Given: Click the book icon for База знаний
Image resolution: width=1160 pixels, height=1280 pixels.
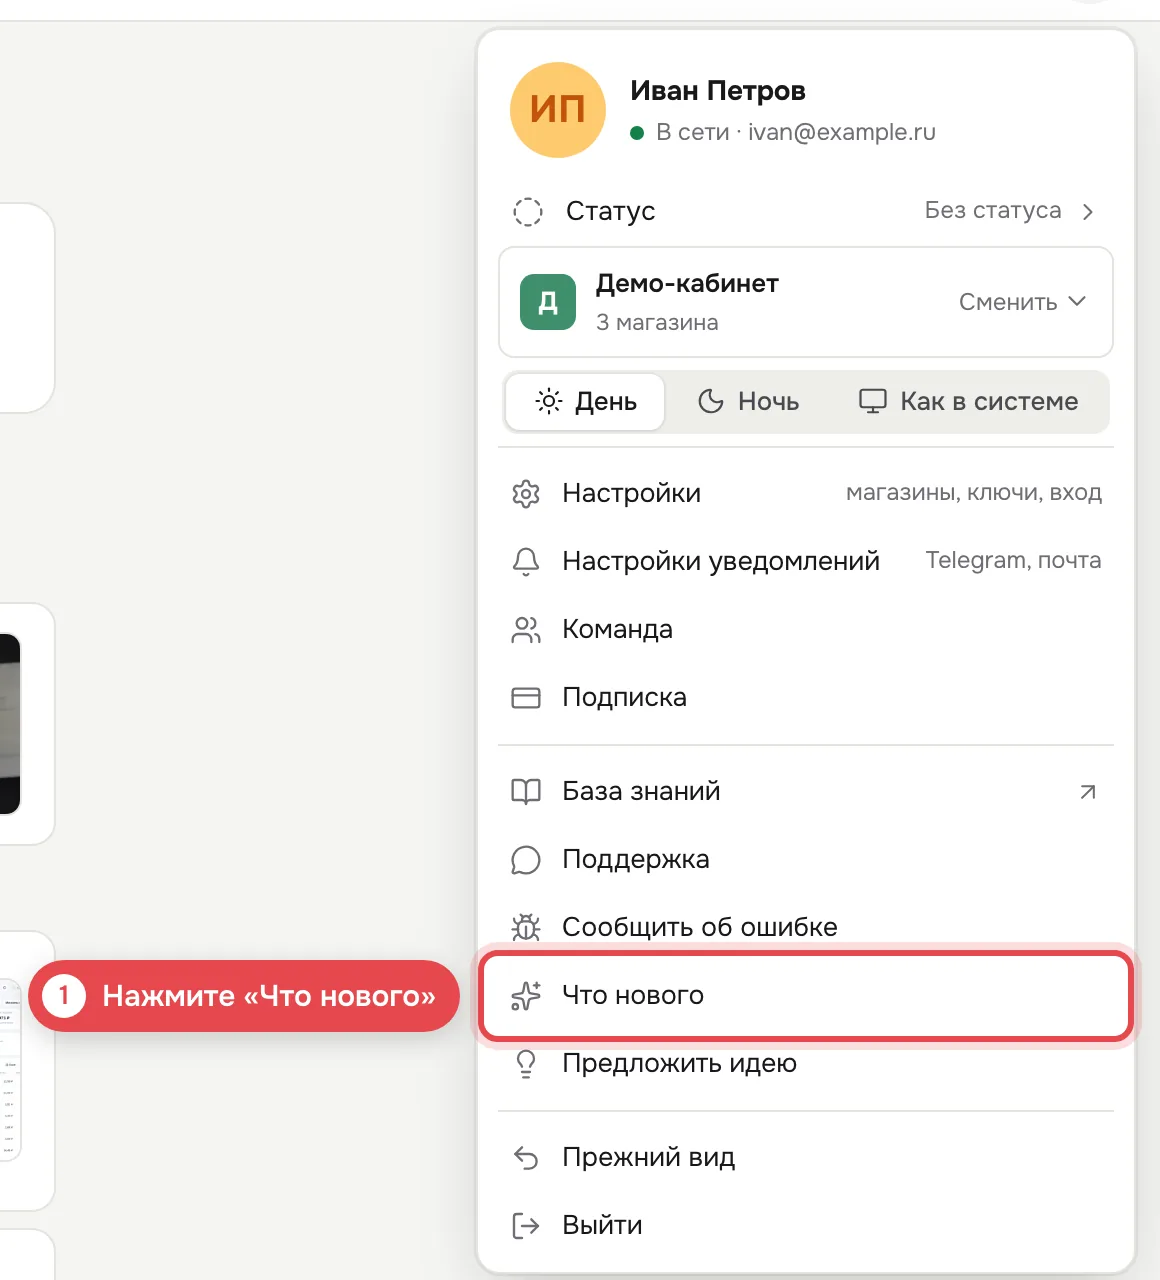Looking at the screenshot, I should (526, 791).
